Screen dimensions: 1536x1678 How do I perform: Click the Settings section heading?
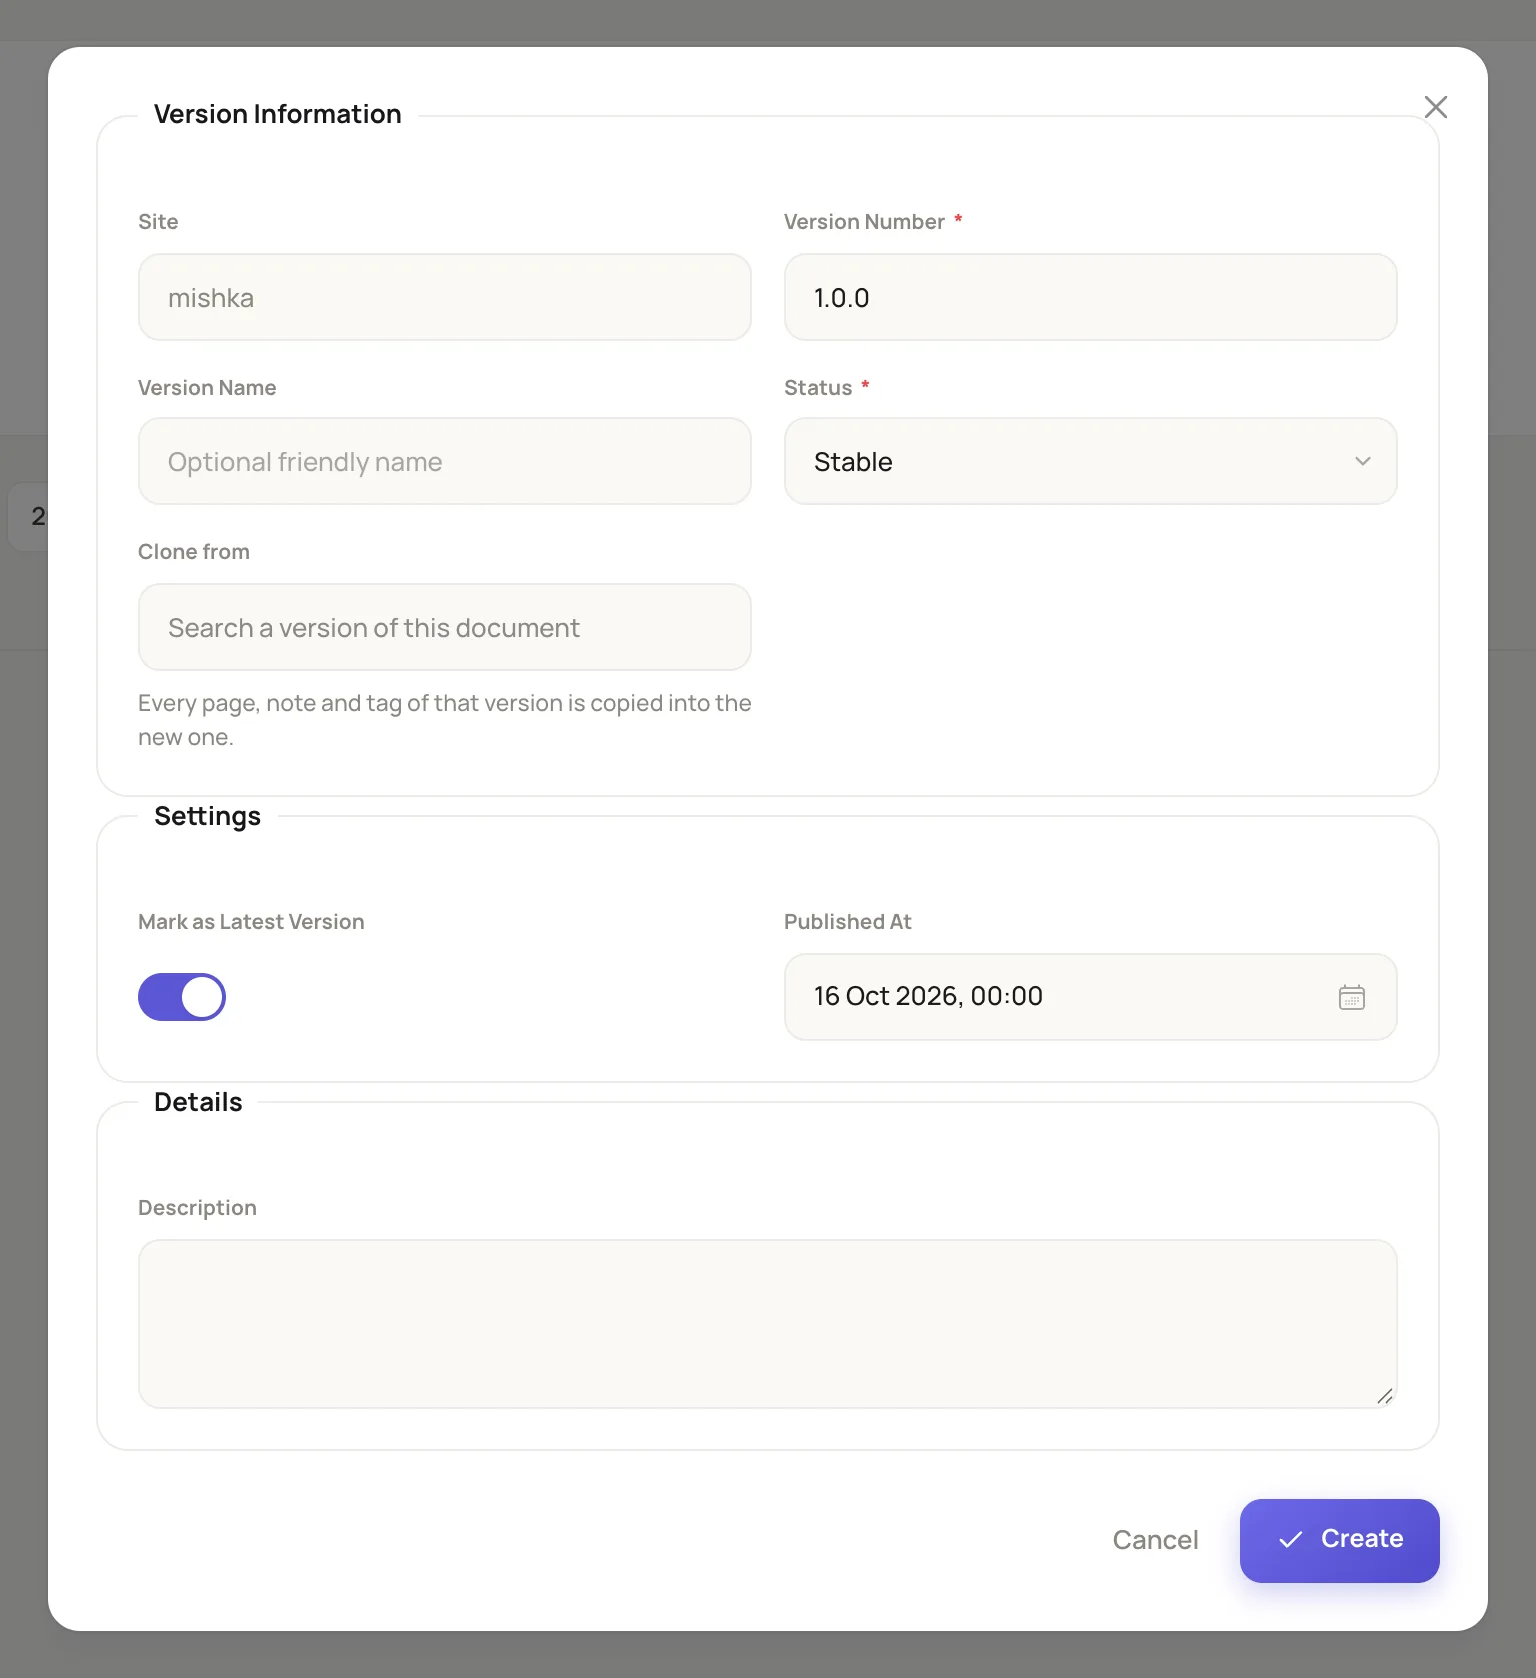(207, 816)
